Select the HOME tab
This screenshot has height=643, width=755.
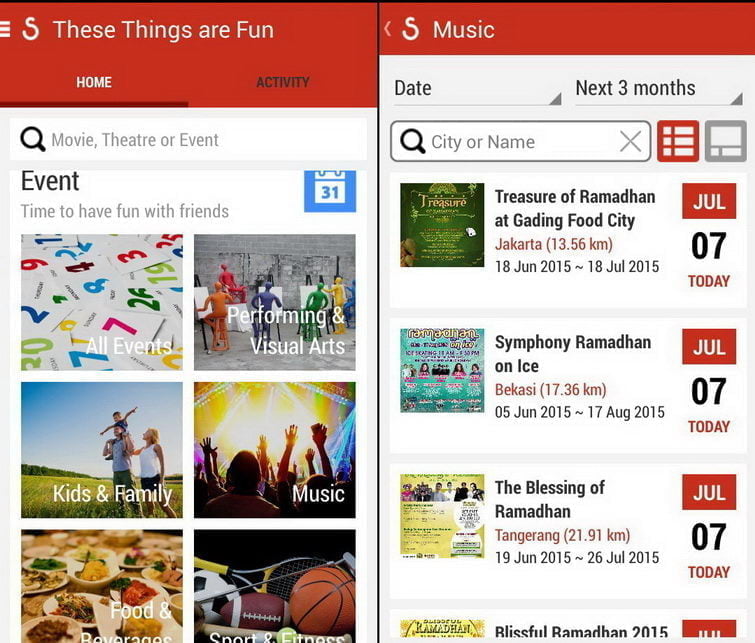tap(94, 82)
